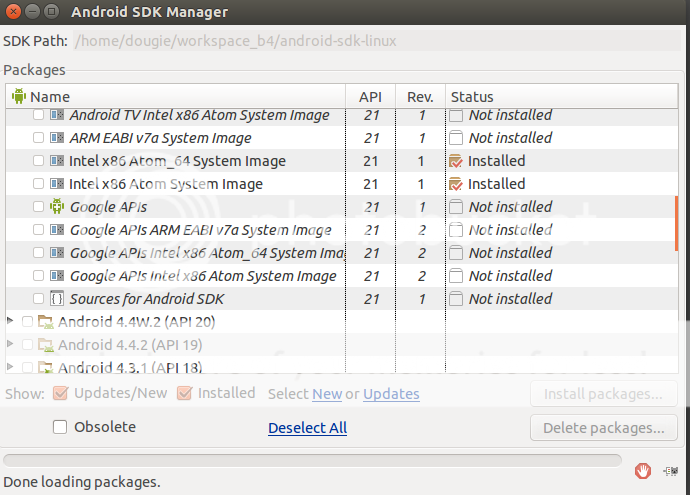Click the Delete packages button
This screenshot has height=495, width=690.
pyautogui.click(x=604, y=428)
